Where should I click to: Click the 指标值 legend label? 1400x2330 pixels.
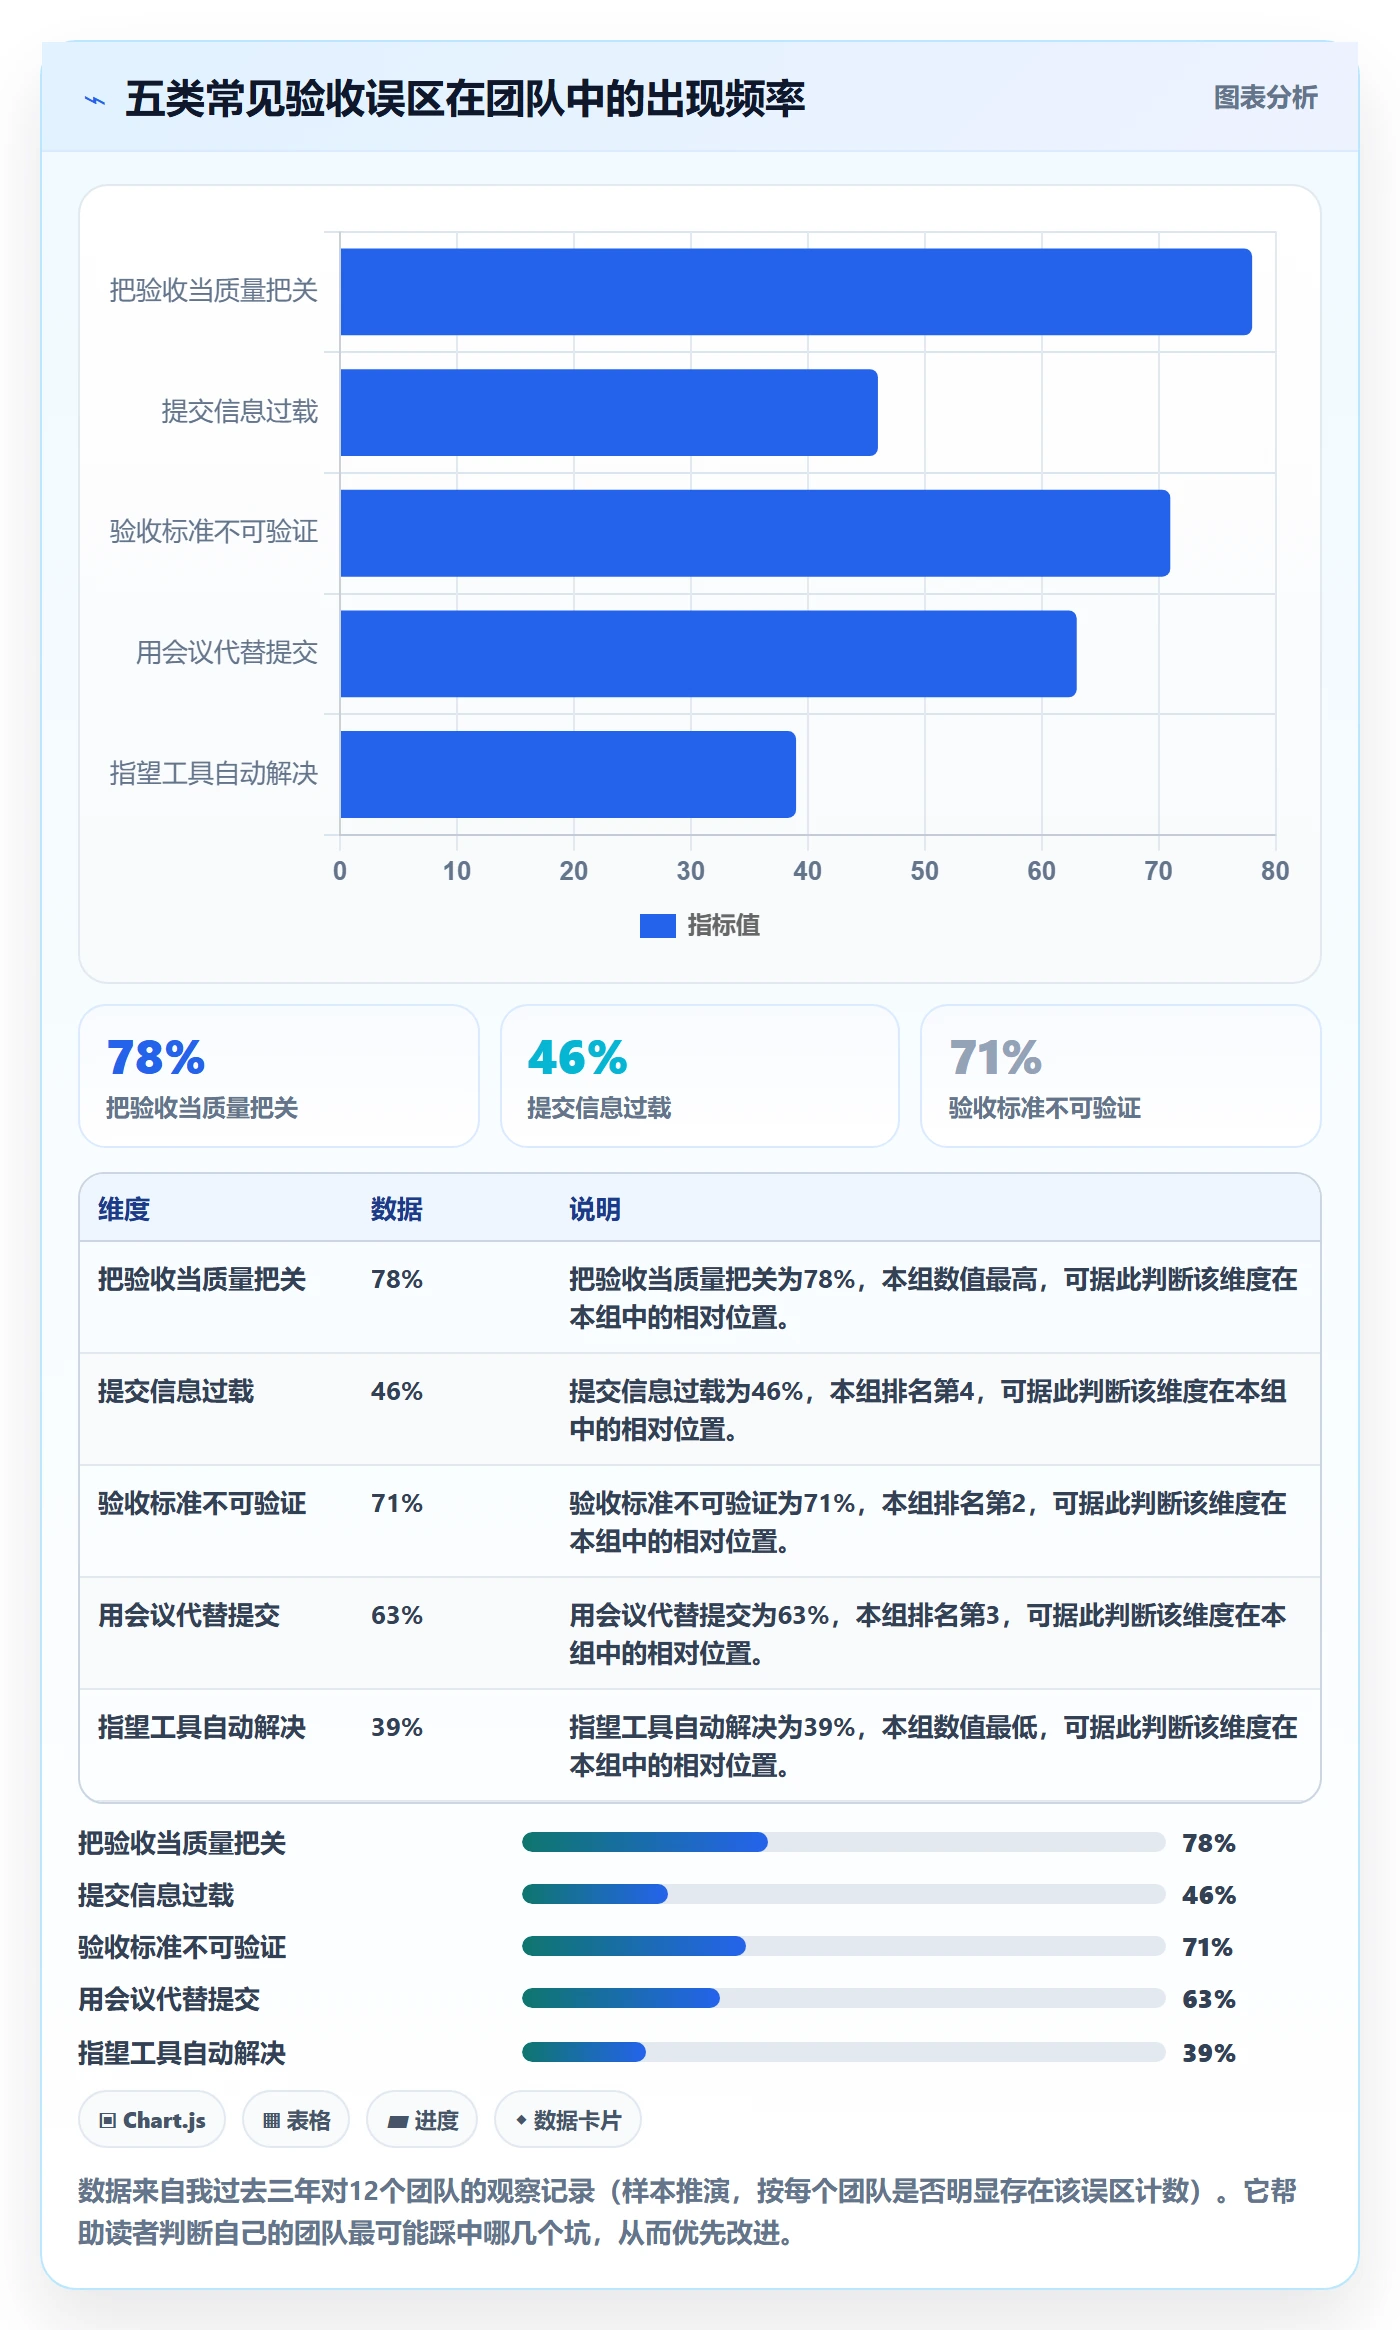(x=724, y=926)
